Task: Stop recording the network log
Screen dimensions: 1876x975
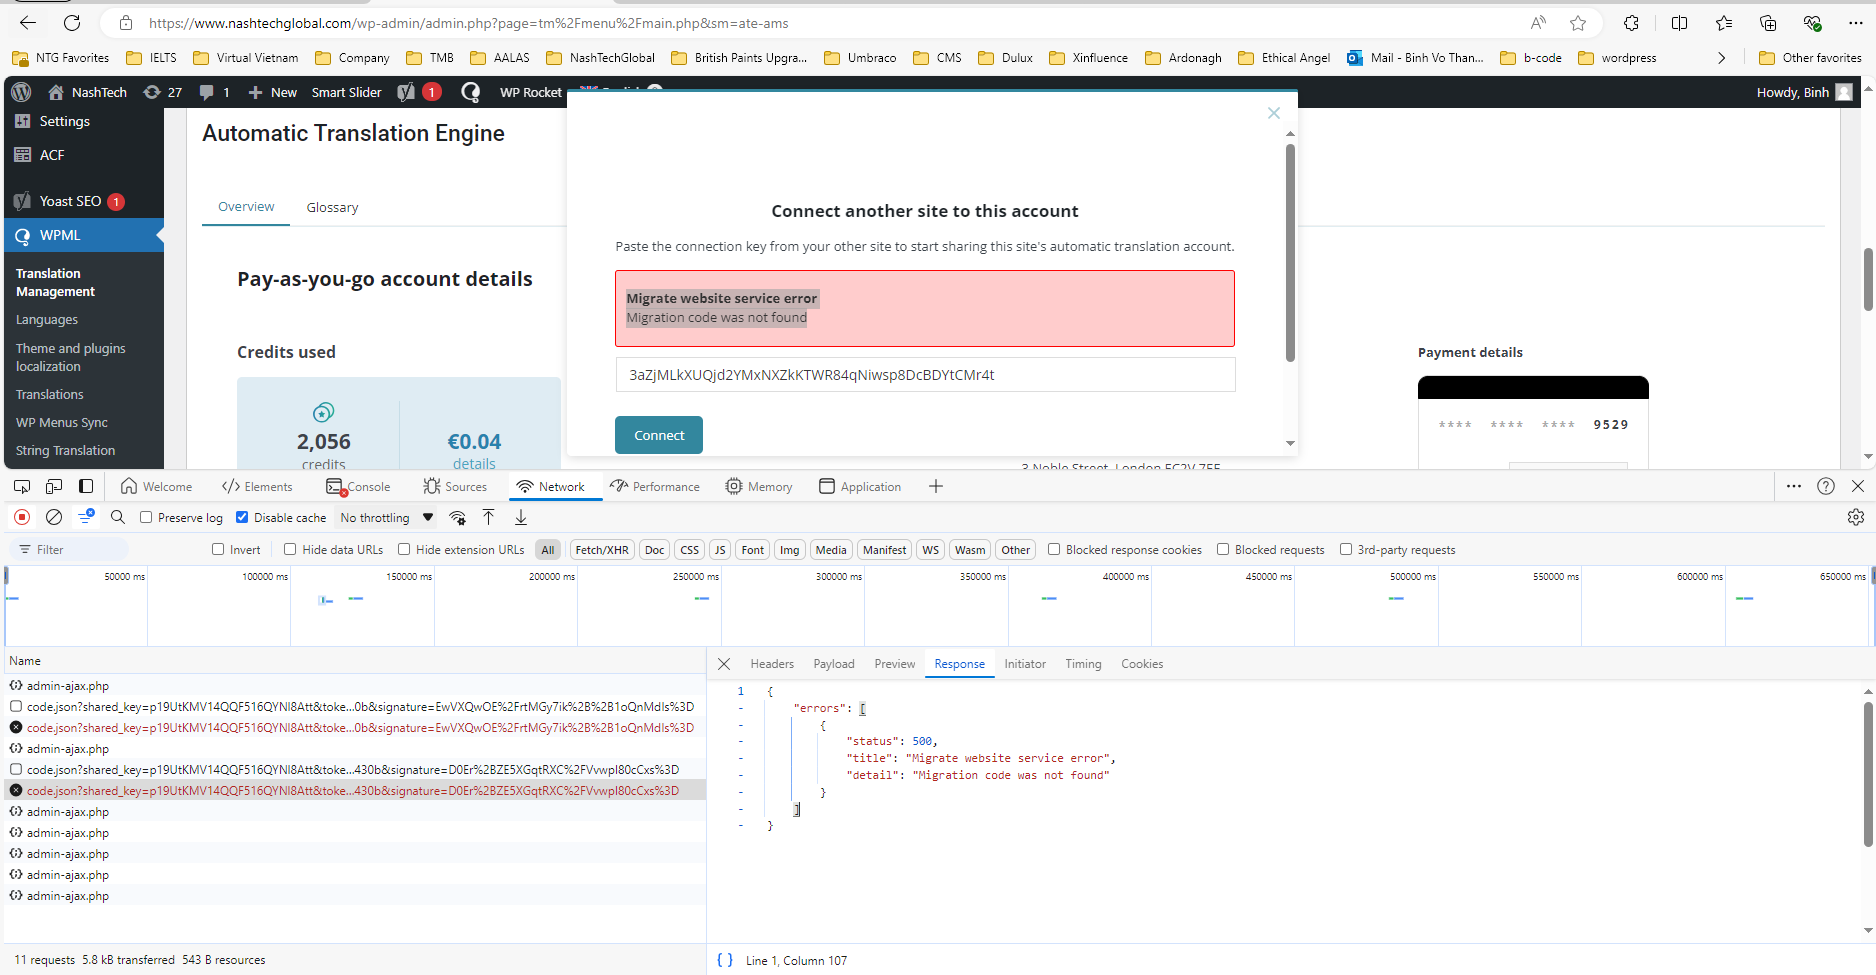Action: tap(22, 517)
